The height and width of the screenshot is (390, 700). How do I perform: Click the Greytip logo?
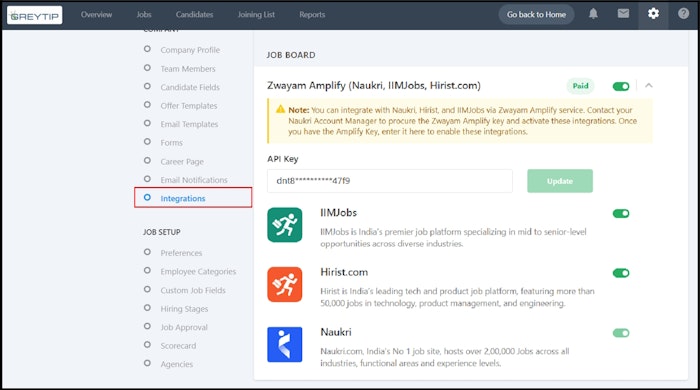coord(34,16)
